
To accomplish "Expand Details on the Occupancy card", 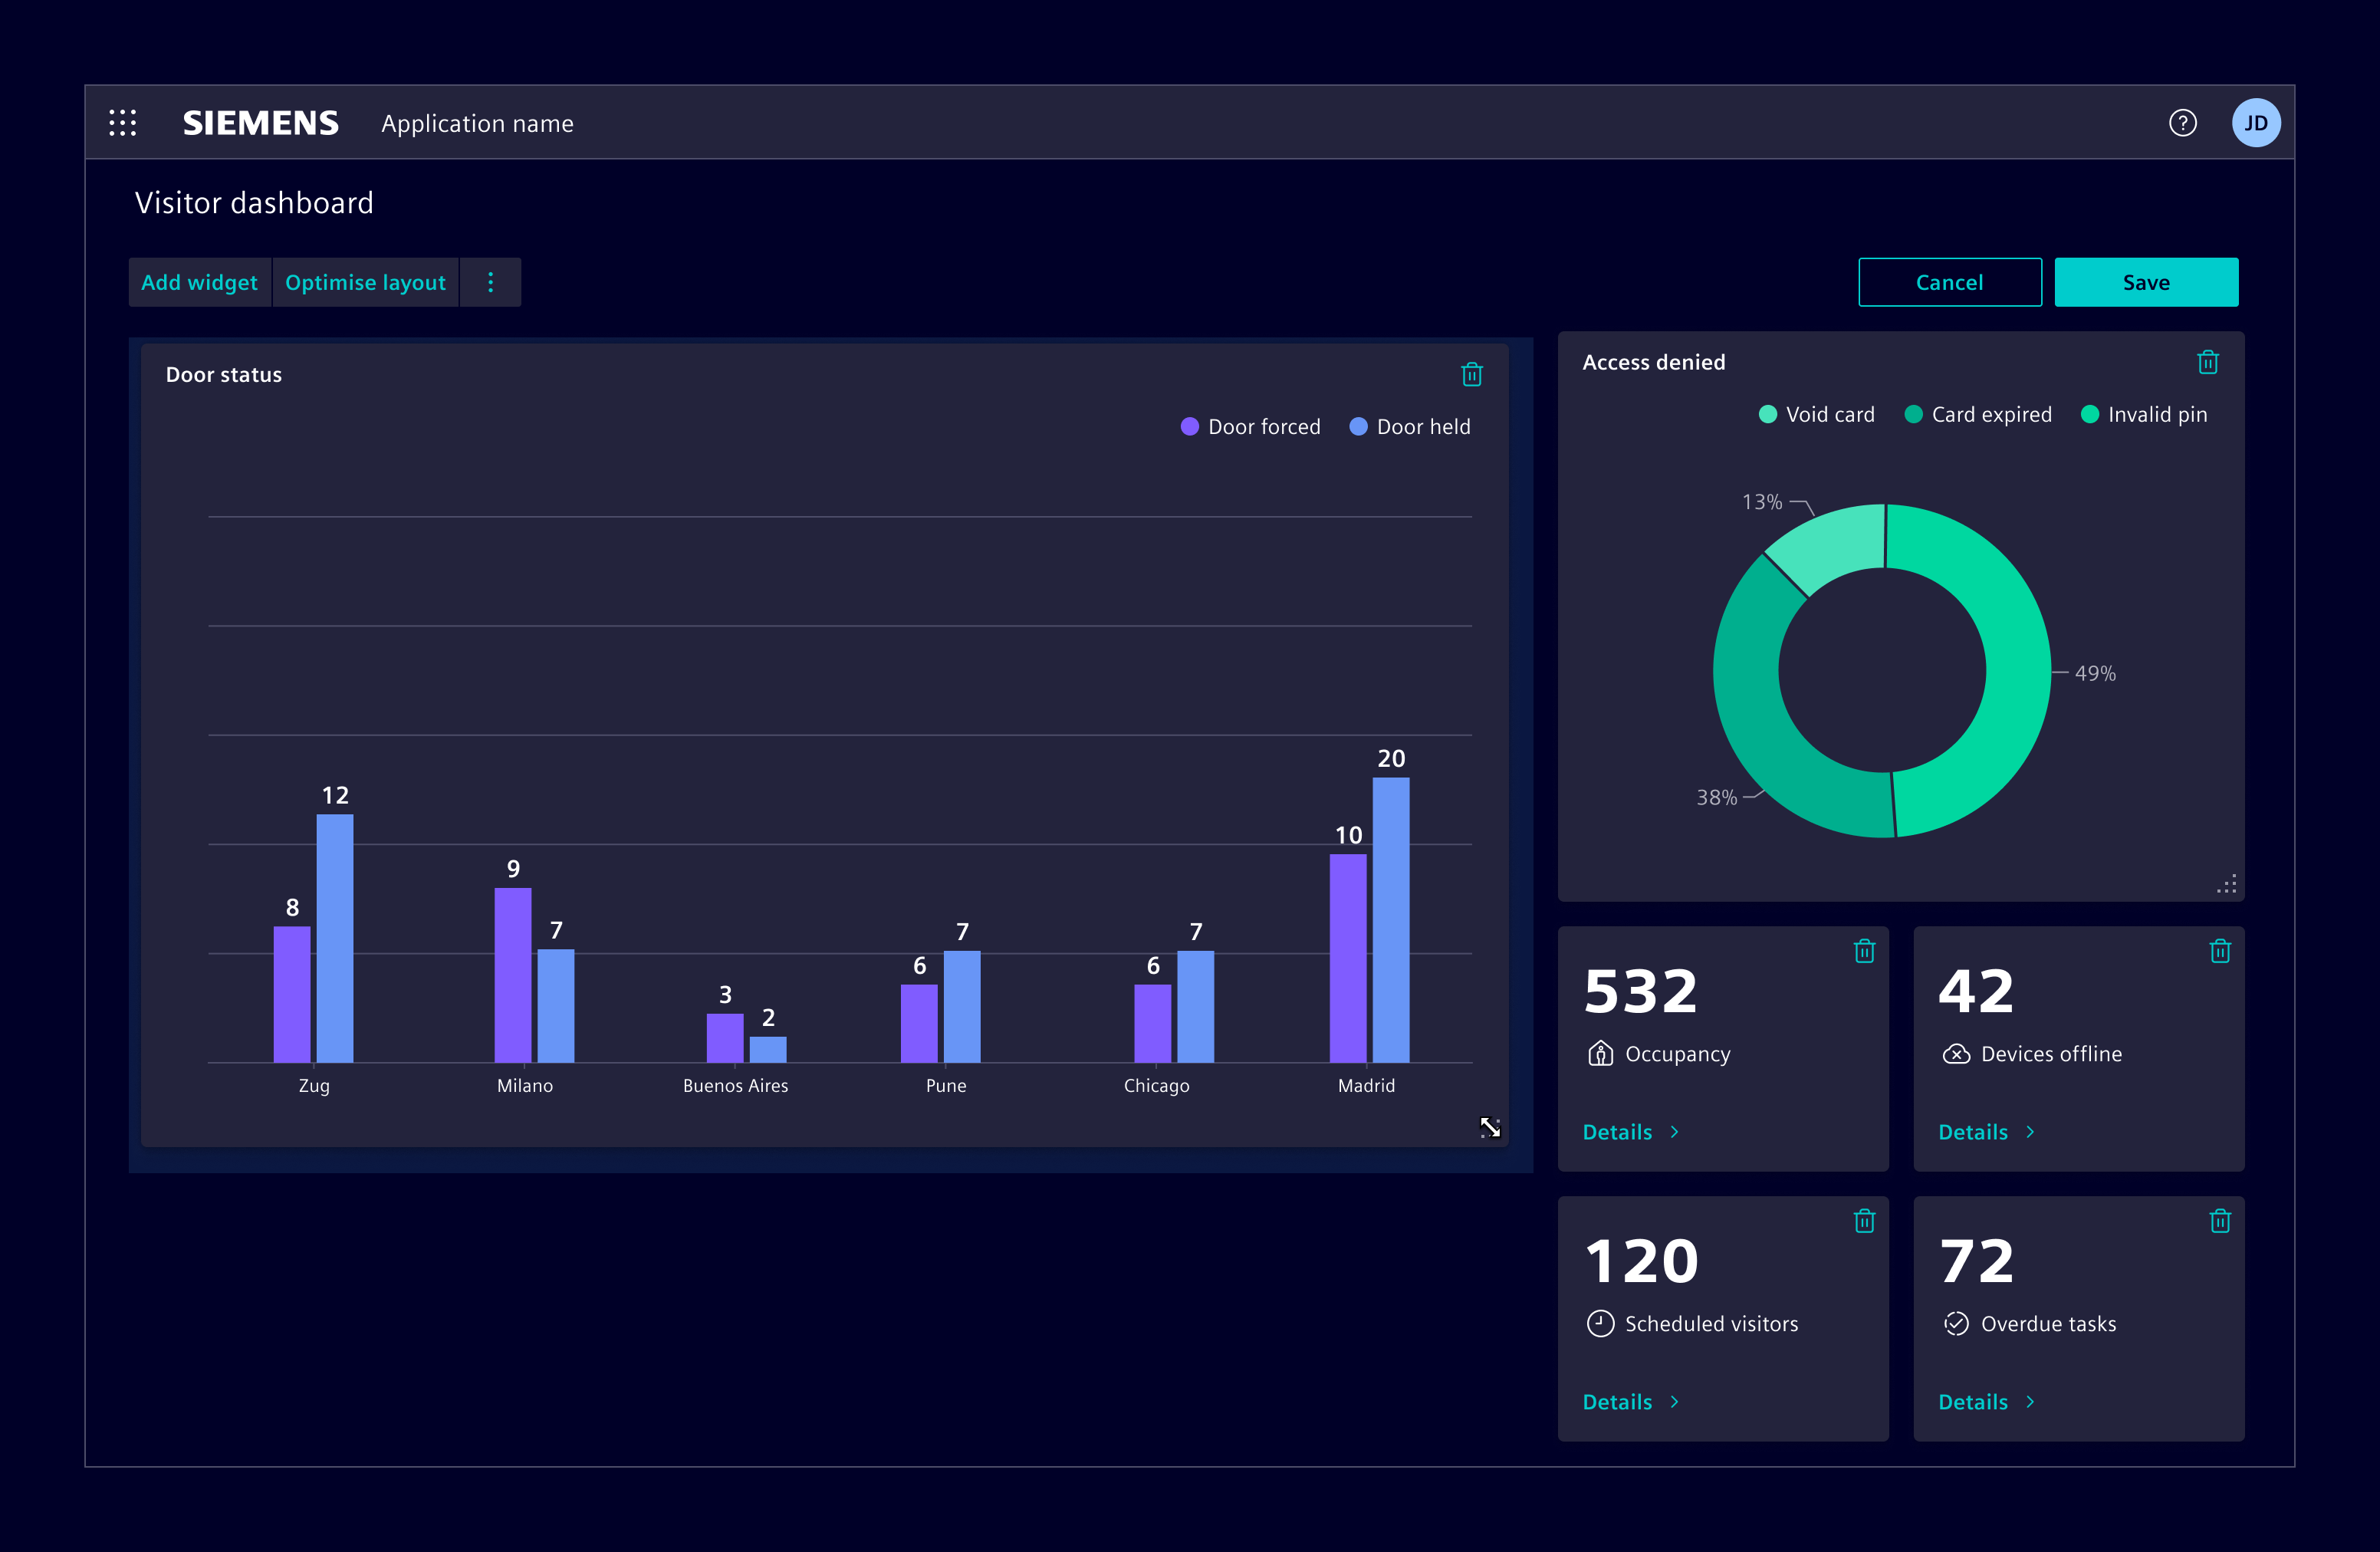I will (1629, 1131).
